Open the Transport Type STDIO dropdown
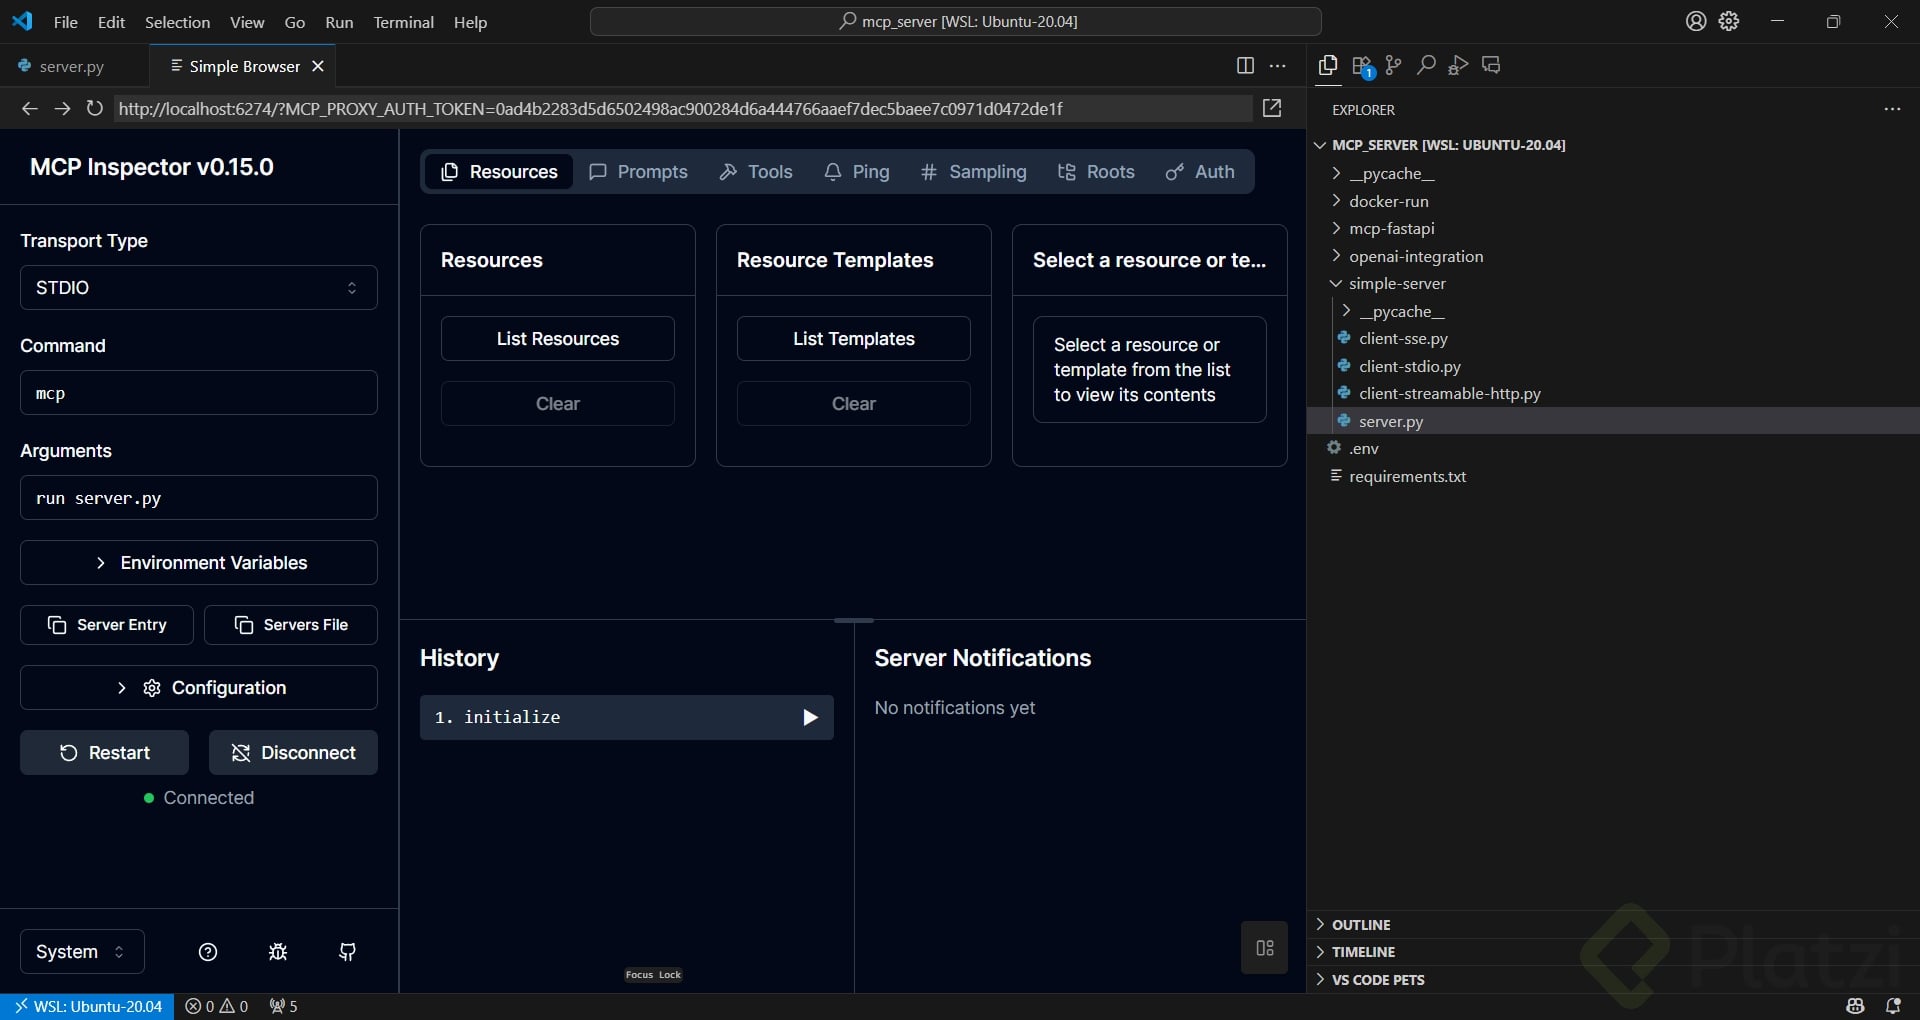This screenshot has height=1020, width=1920. pos(198,288)
